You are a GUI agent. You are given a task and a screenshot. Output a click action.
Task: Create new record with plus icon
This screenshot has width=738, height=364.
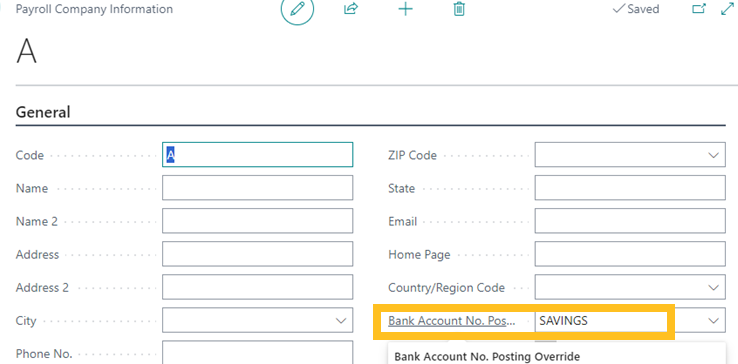pos(405,9)
